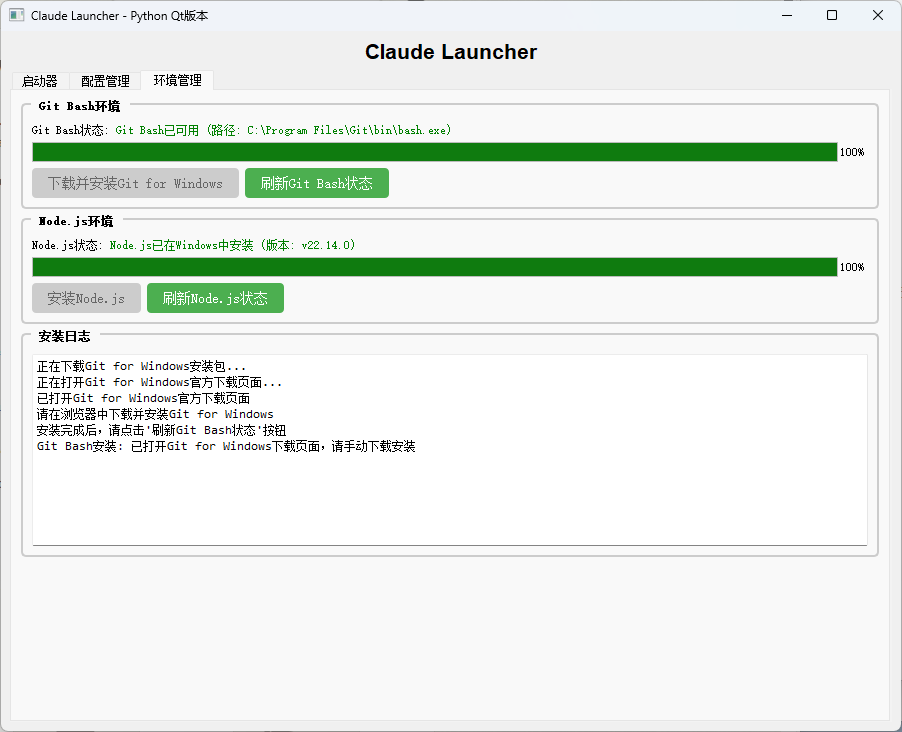Image resolution: width=902 pixels, height=732 pixels.
Task: Click the Node.js状态: label
Action: [67, 245]
